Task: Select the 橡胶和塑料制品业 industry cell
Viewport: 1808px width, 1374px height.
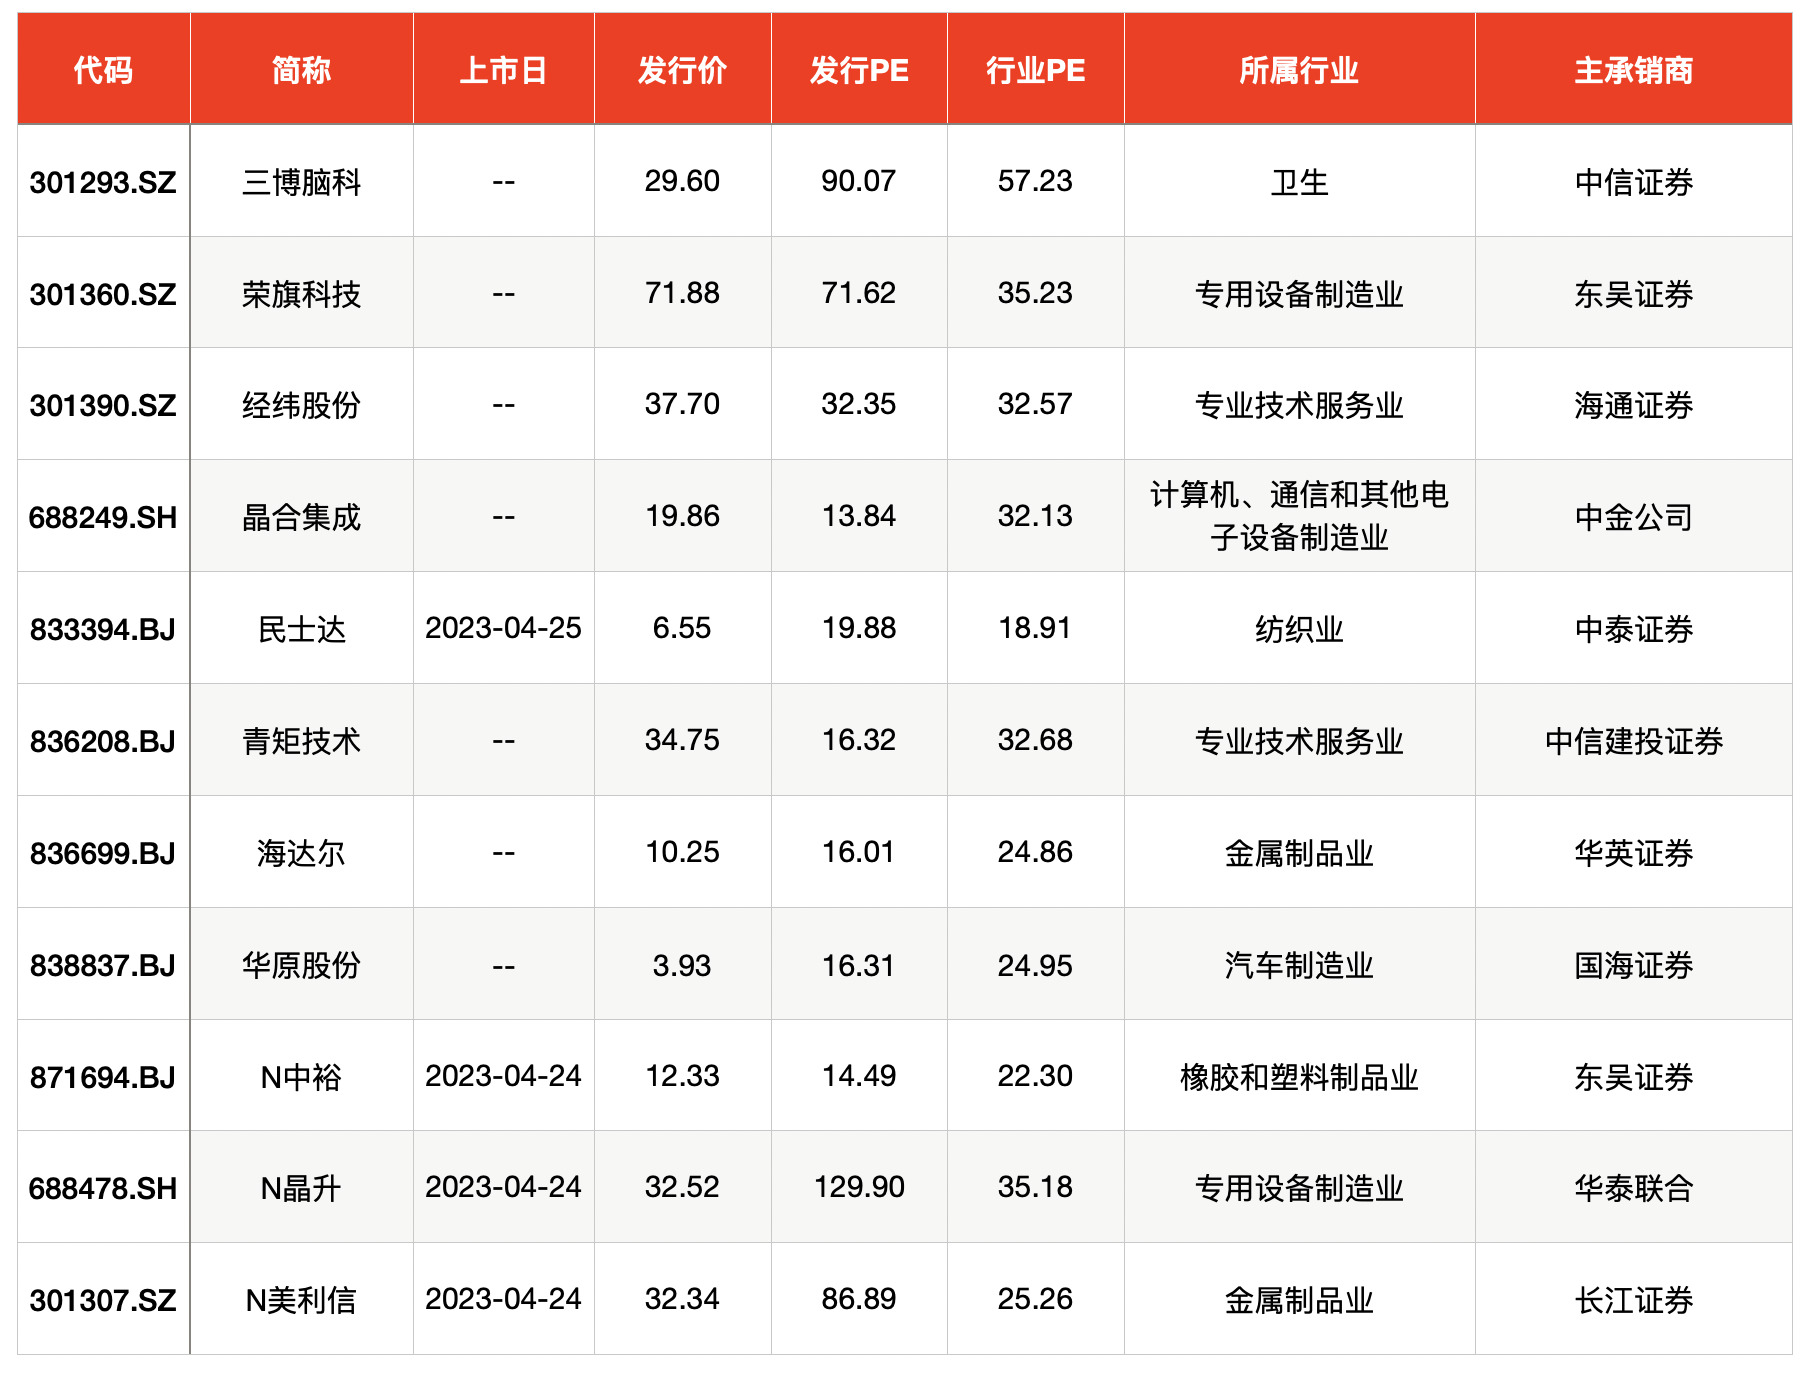Action: tap(1299, 1077)
